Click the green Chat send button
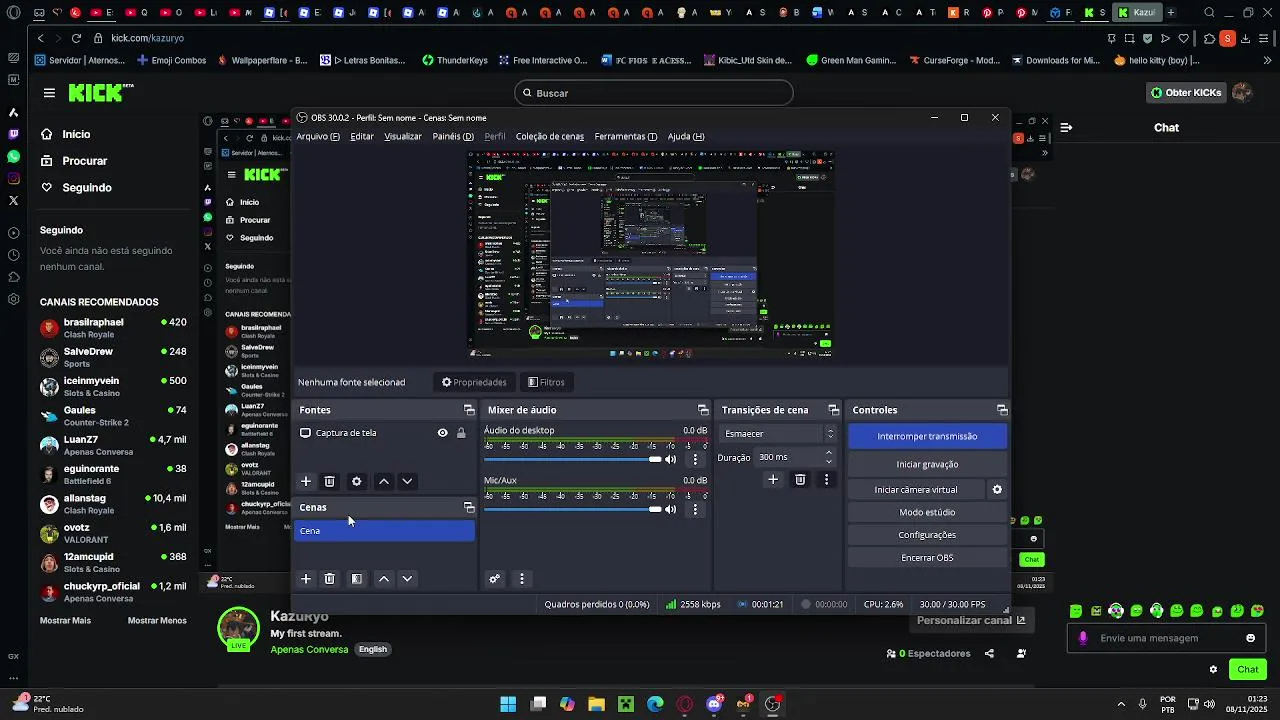1280x720 pixels. pyautogui.click(x=1247, y=670)
